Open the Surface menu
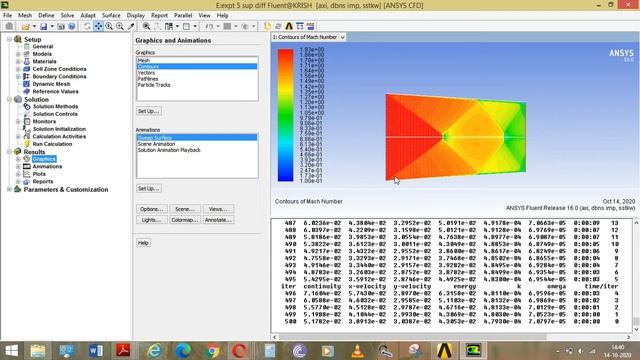The image size is (640, 360). click(x=111, y=16)
